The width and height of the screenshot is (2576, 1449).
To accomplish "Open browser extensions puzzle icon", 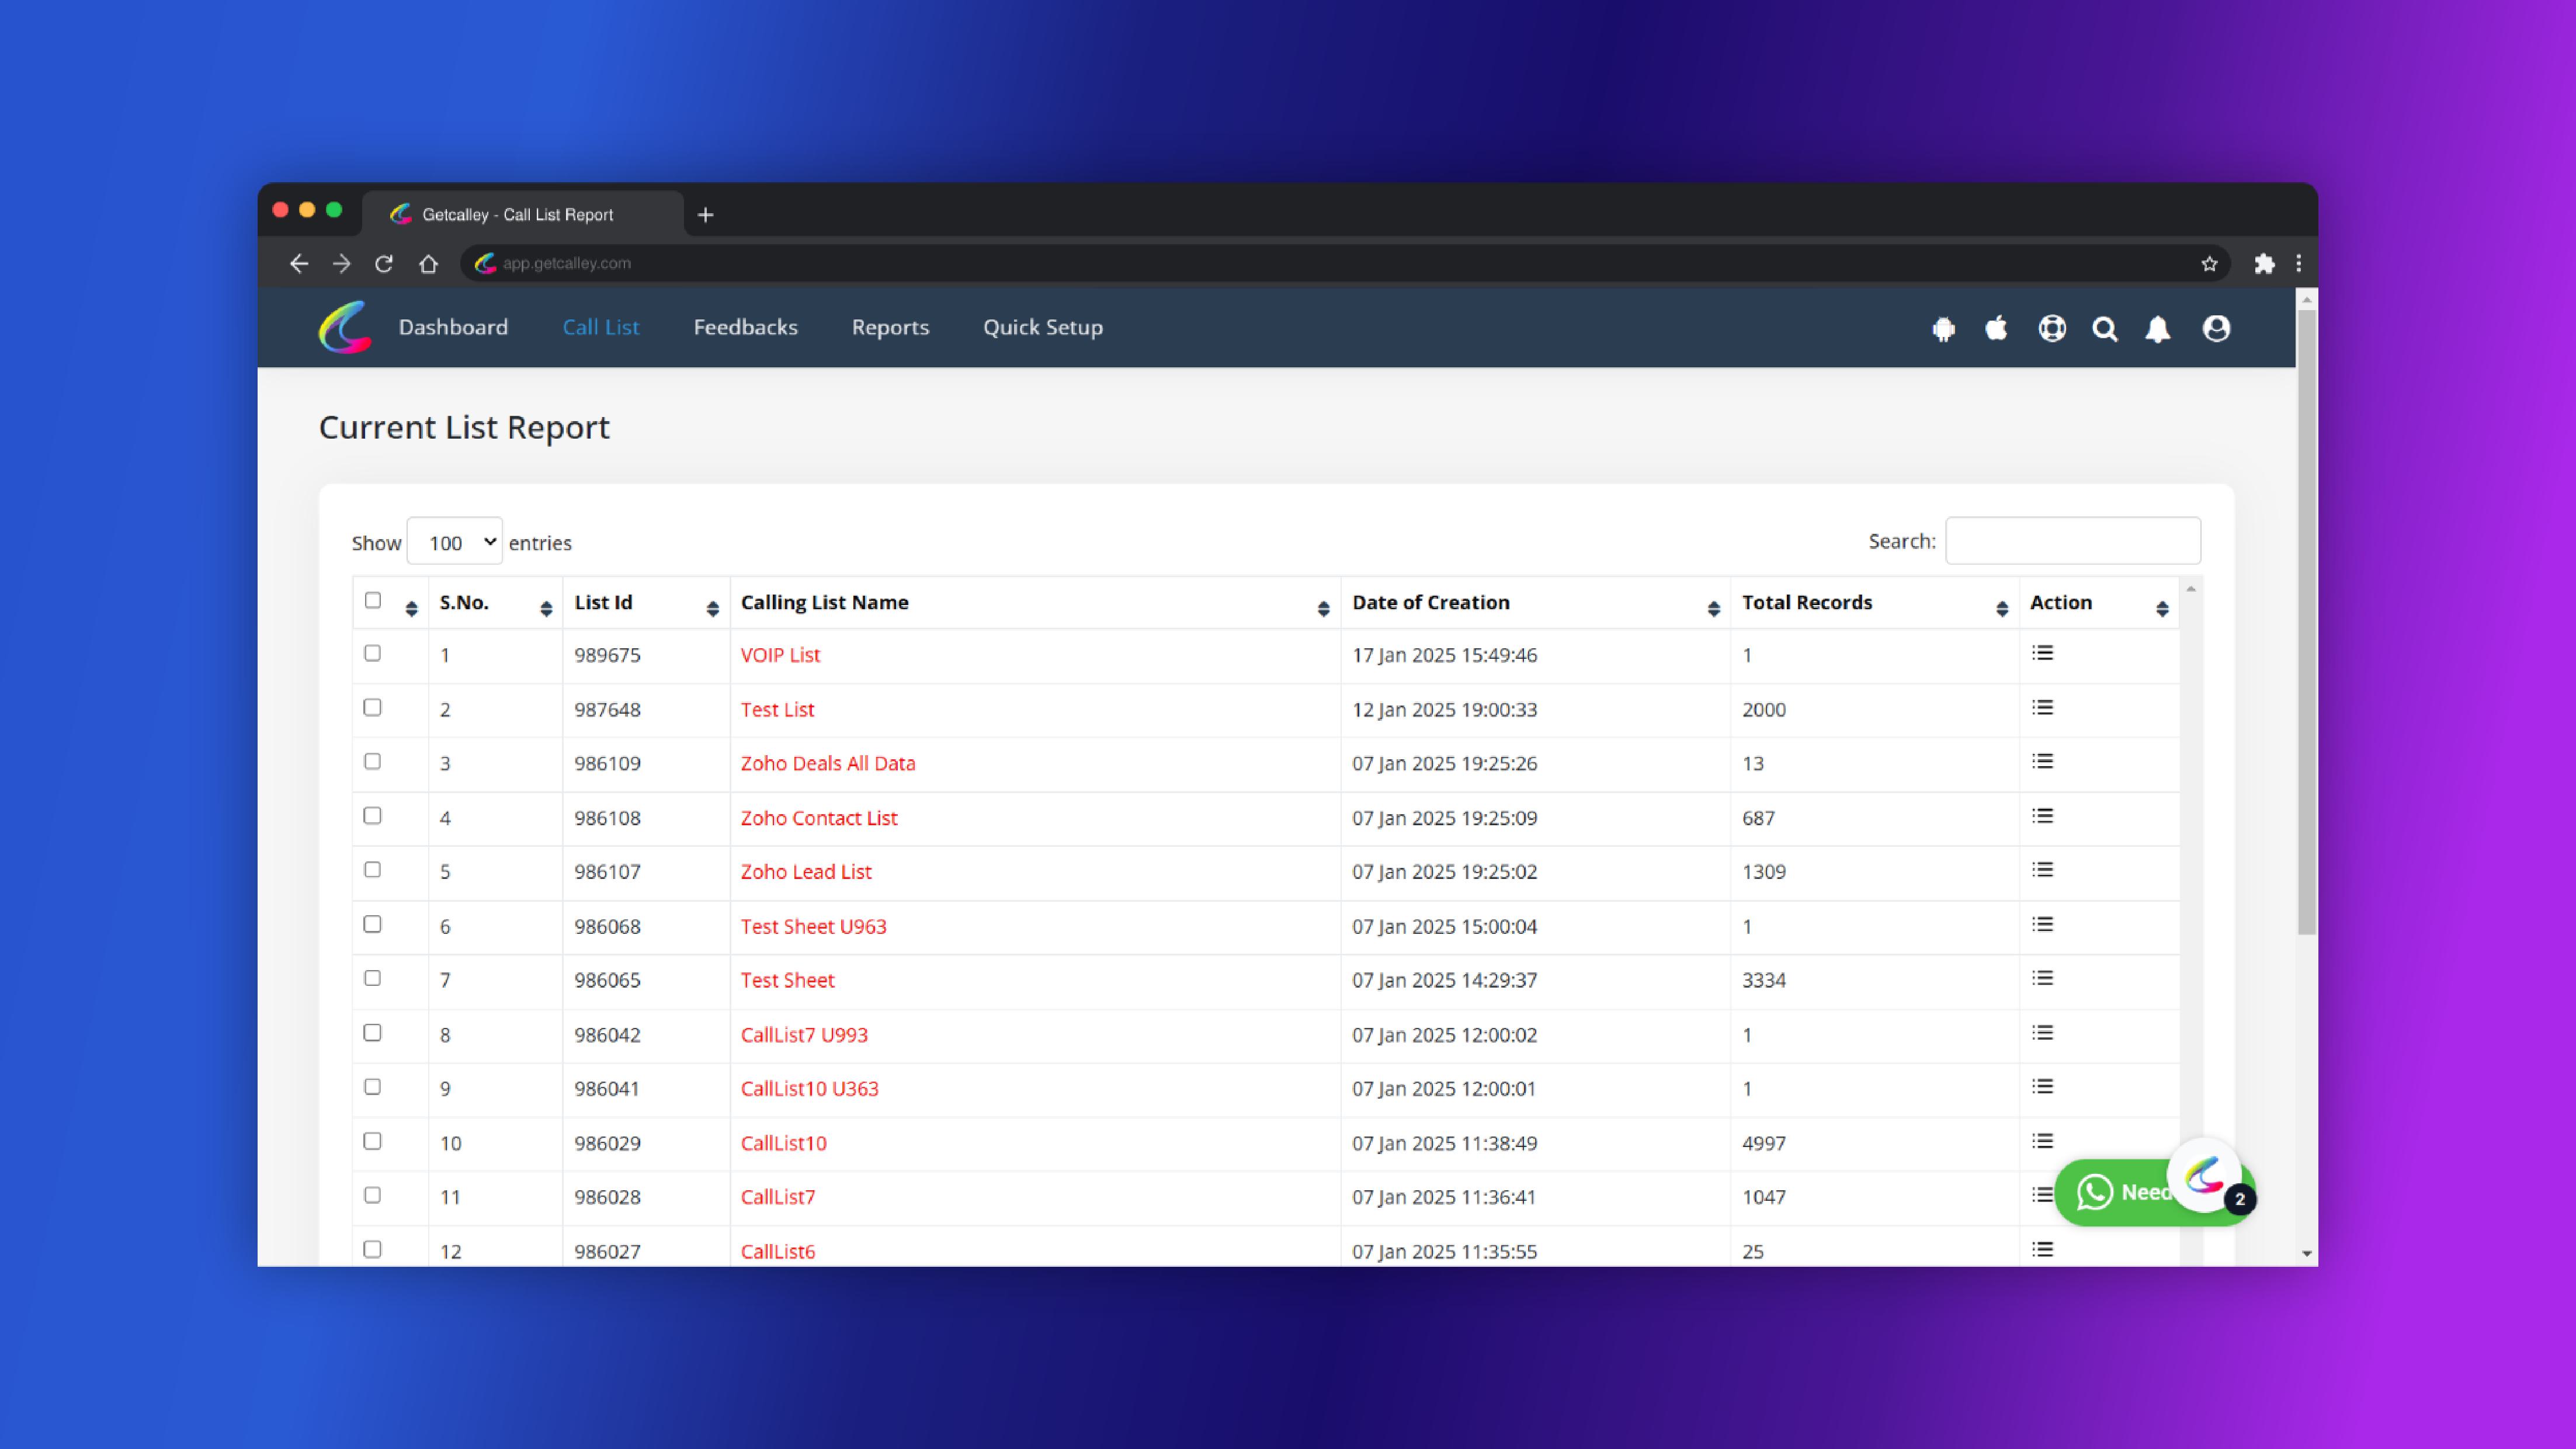I will 2264,263.
